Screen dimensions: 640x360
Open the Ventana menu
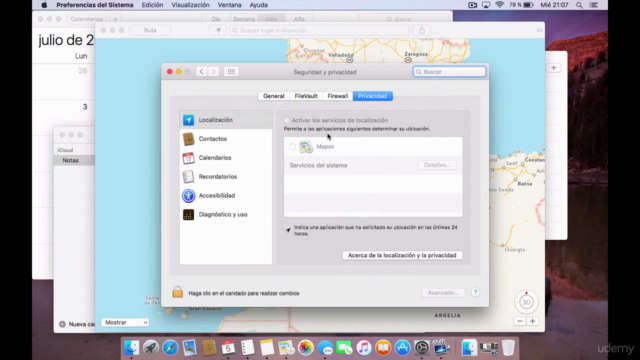(229, 5)
